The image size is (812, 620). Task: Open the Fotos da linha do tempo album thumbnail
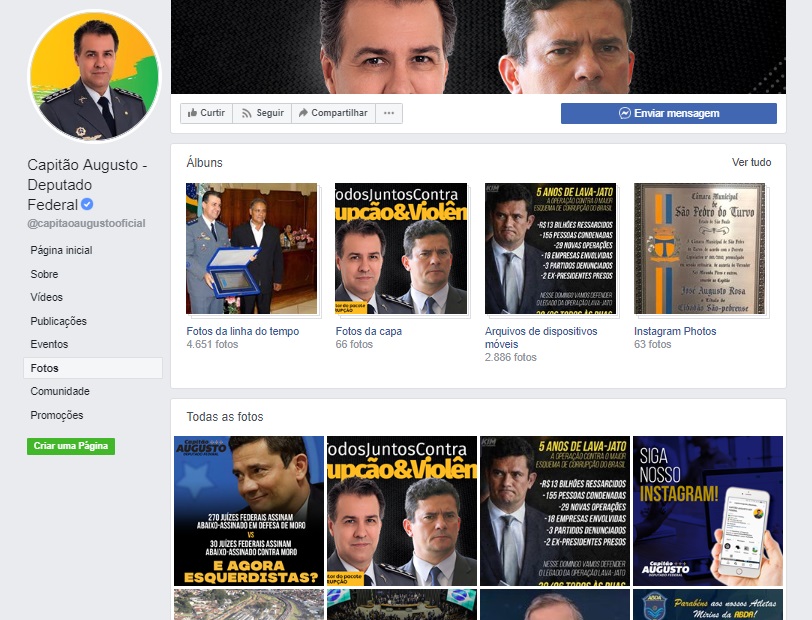[252, 248]
